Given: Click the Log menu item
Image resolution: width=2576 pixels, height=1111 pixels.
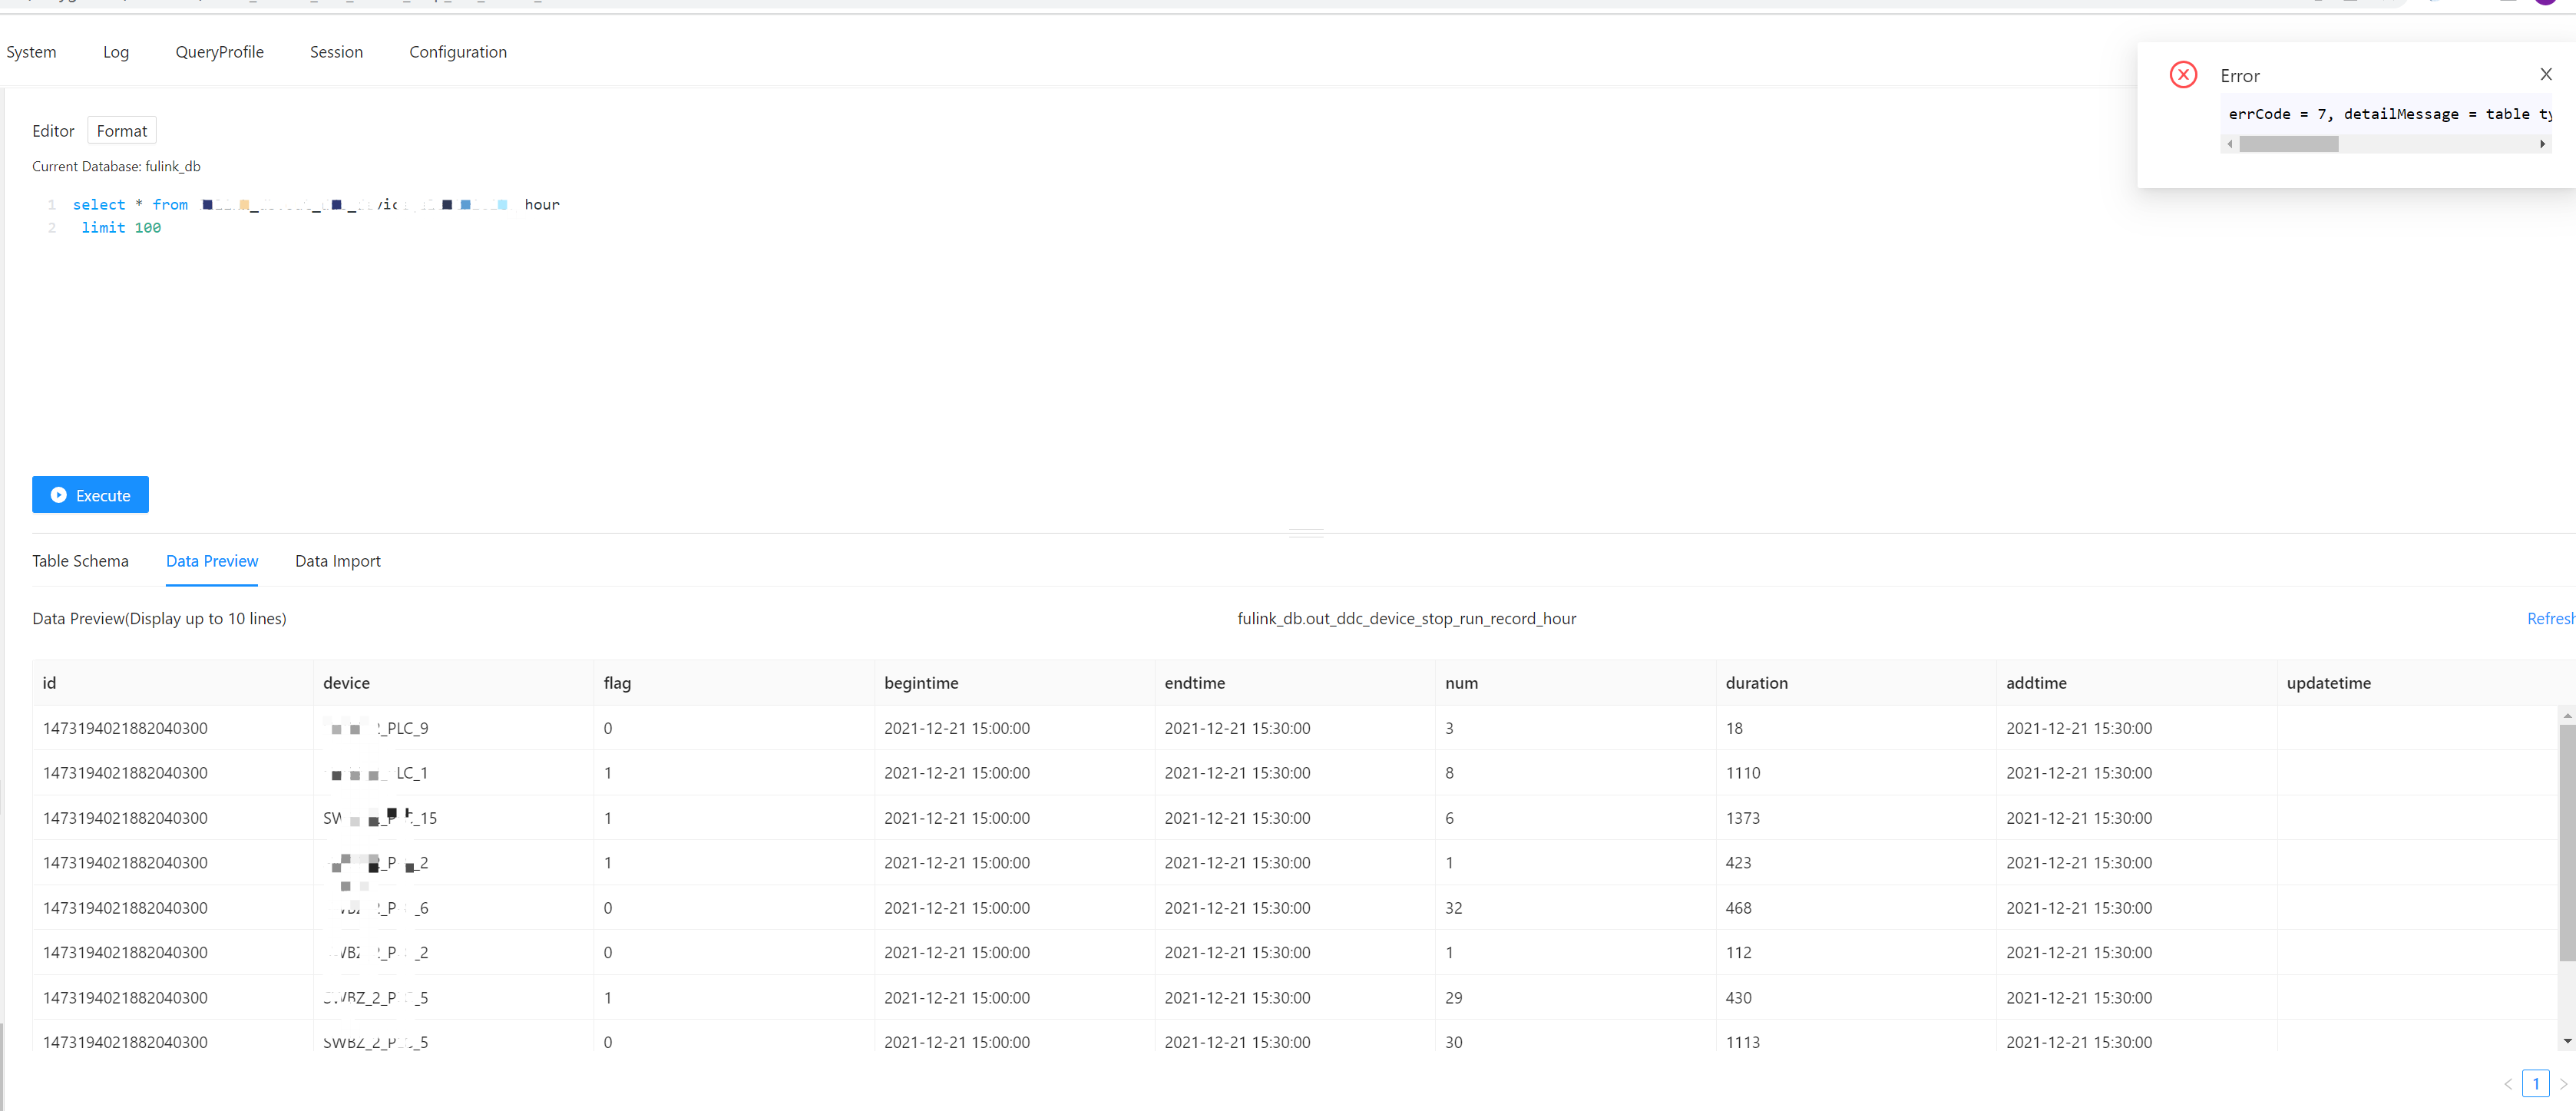Looking at the screenshot, I should [x=115, y=51].
